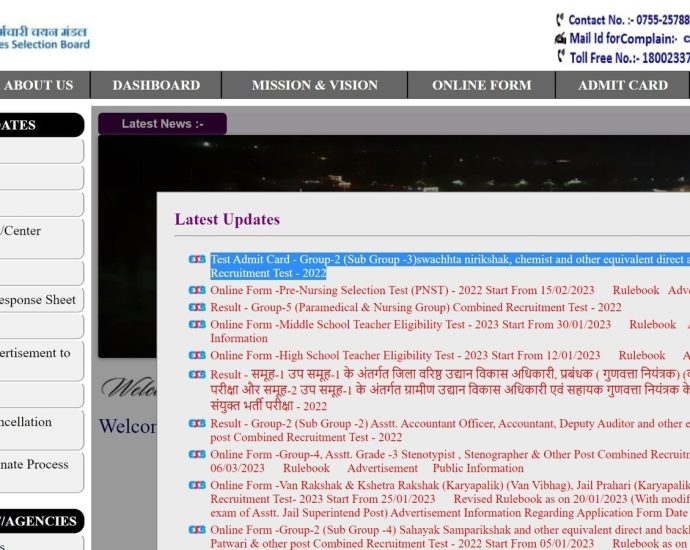Go to MISSION & VISION page
This screenshot has height=550, width=690.
tap(314, 85)
